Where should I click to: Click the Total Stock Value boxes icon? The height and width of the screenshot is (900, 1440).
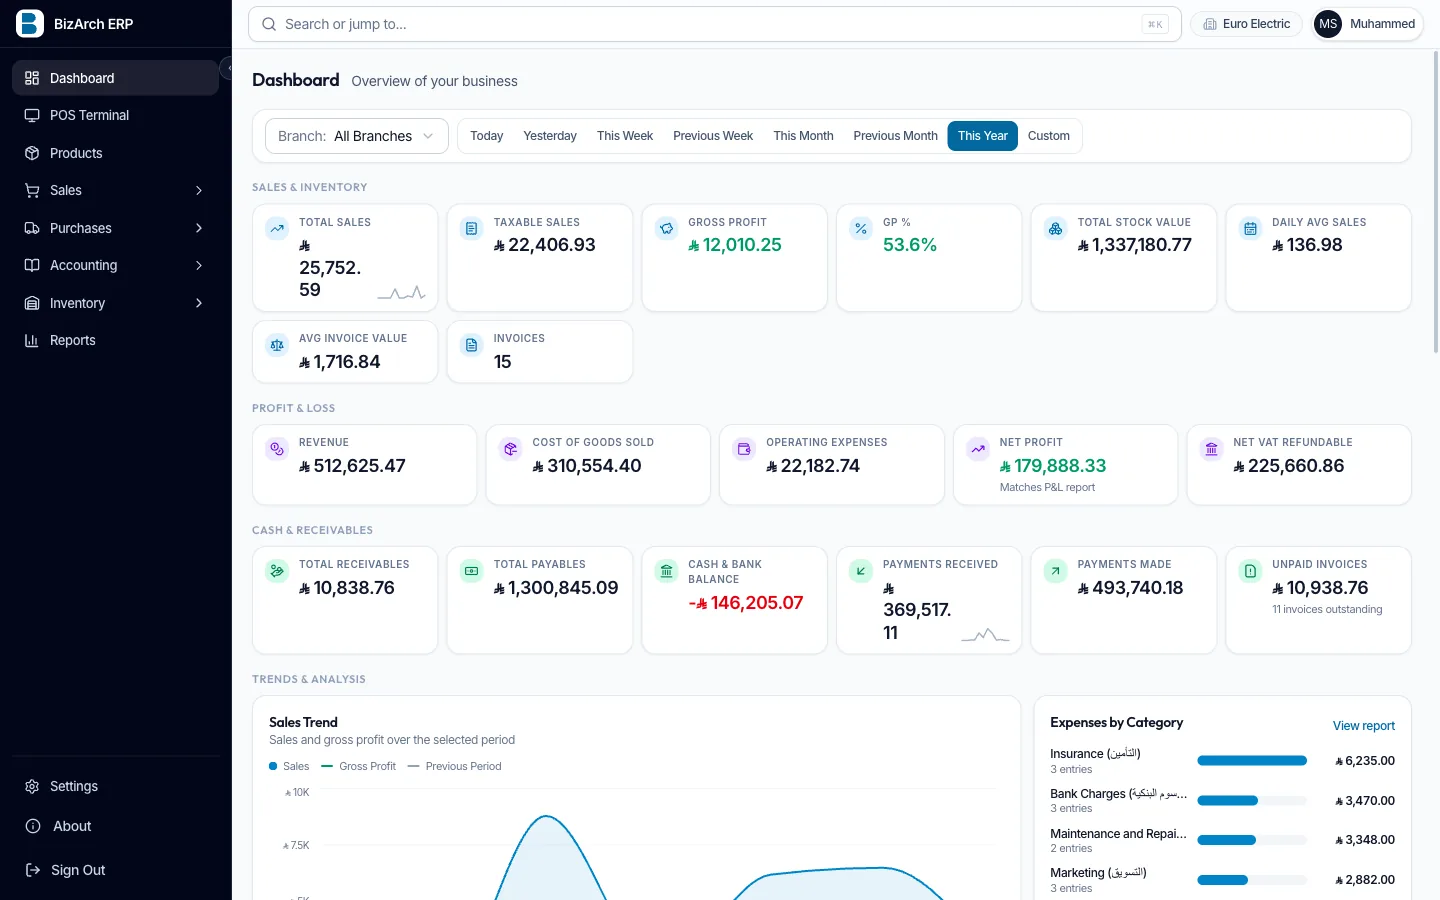coord(1055,229)
